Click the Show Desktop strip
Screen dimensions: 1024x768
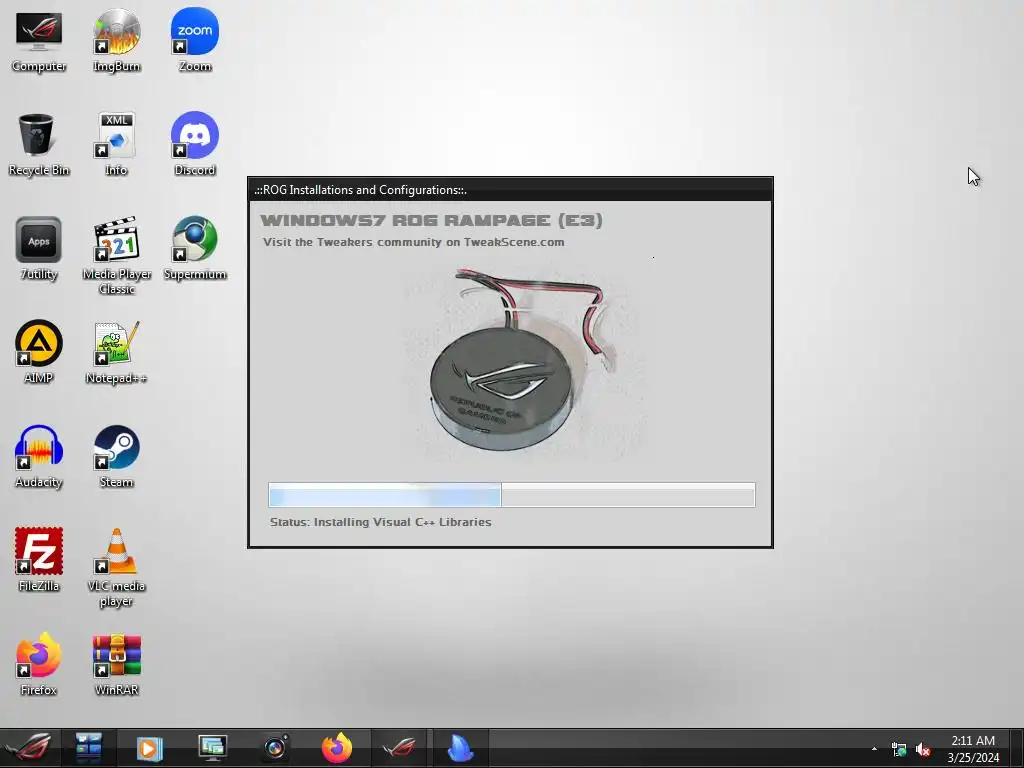click(1017, 748)
